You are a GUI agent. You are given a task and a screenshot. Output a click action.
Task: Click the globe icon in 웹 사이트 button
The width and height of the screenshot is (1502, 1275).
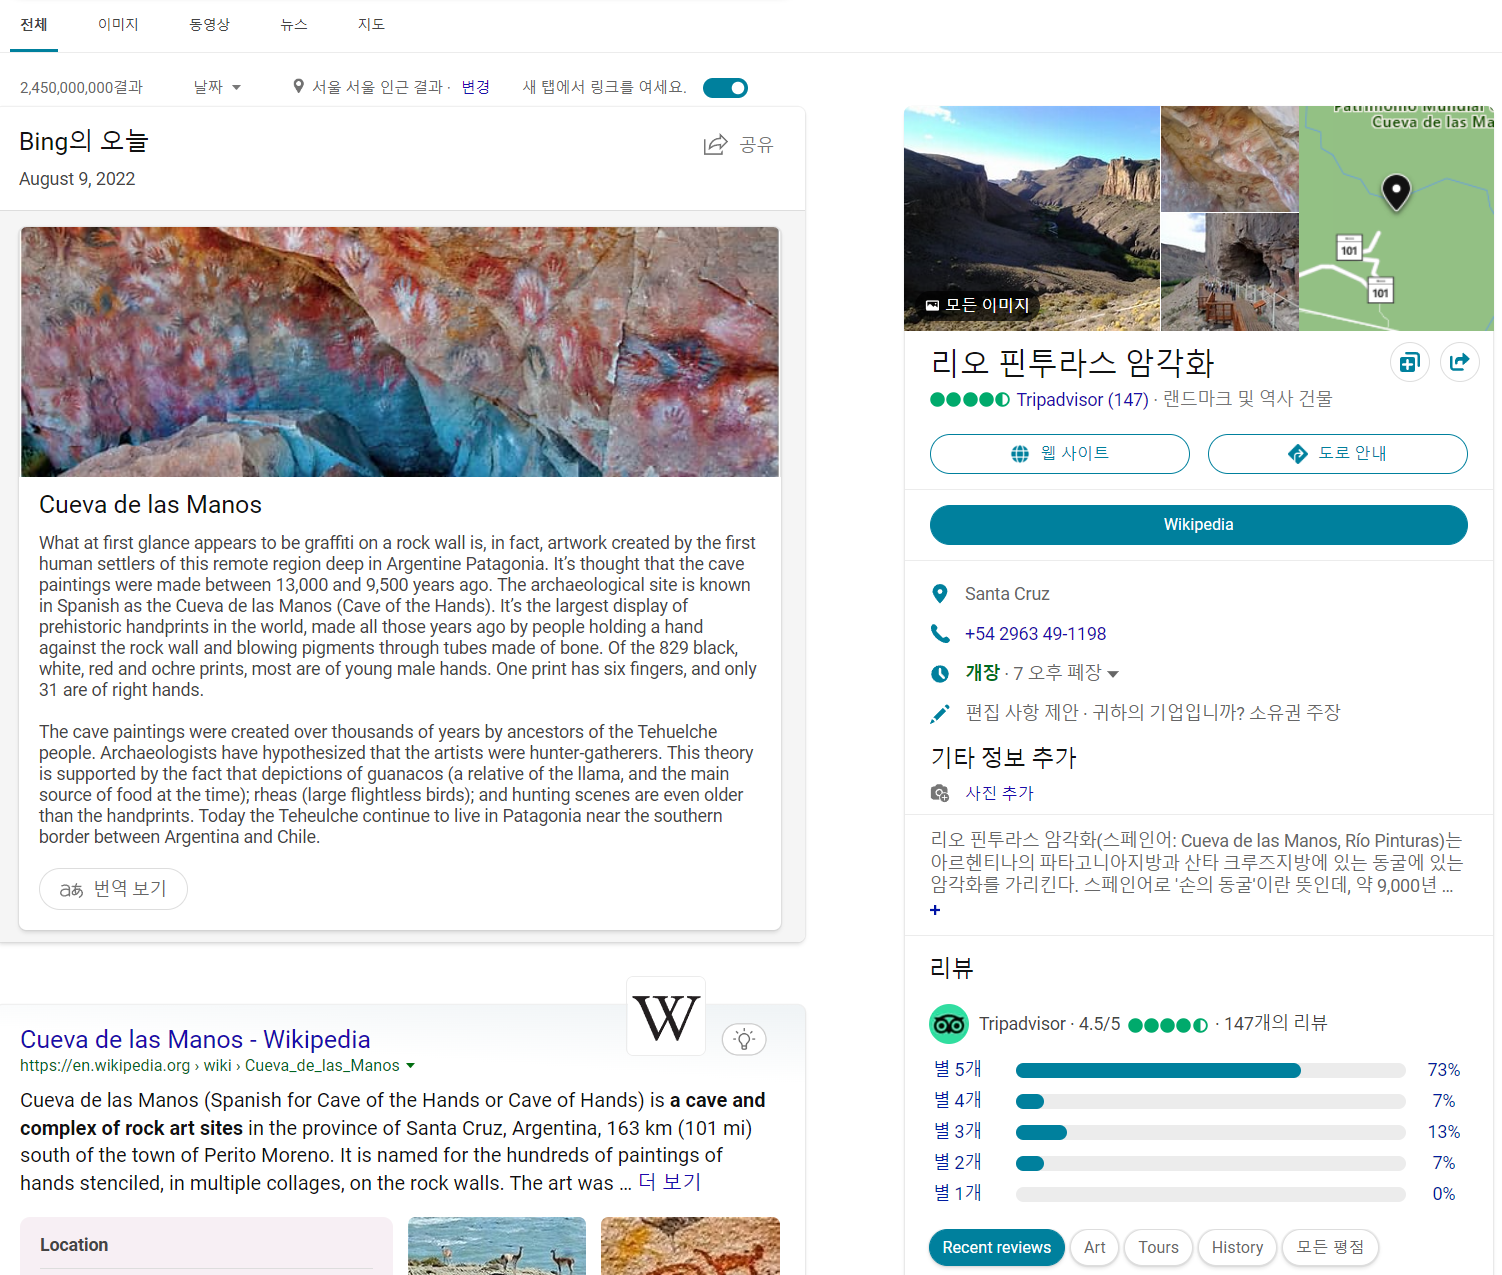[x=1020, y=454]
